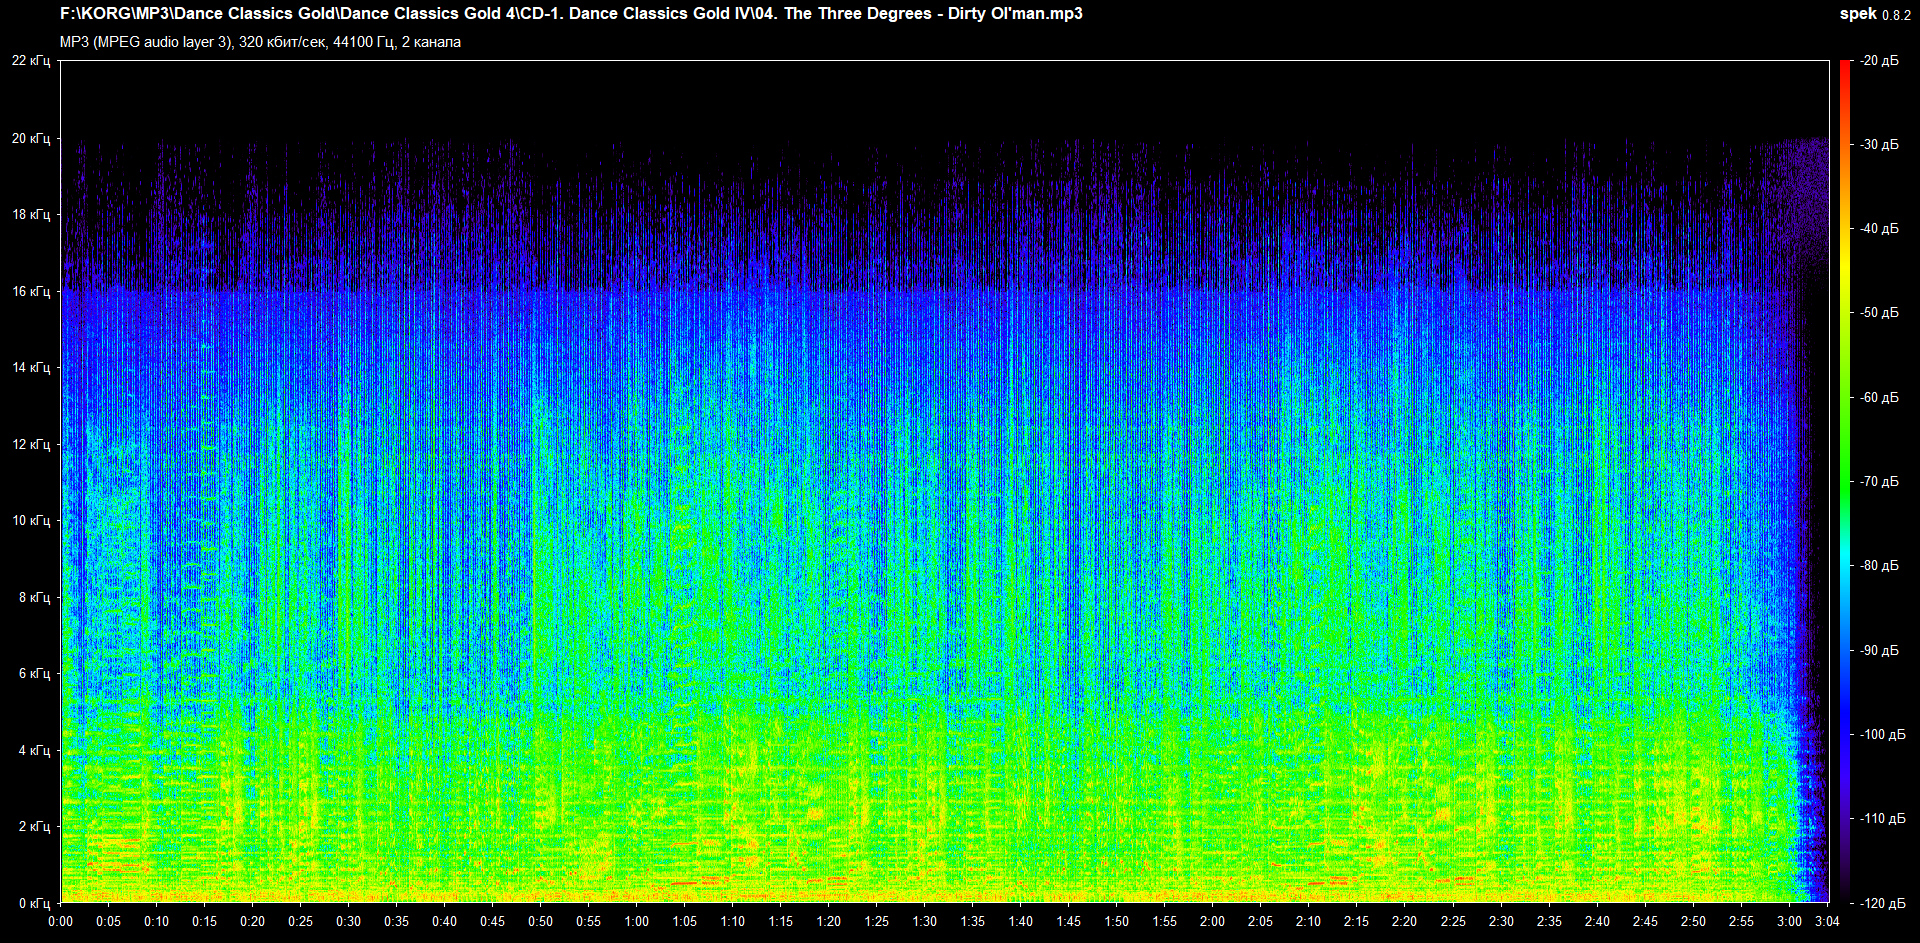The height and width of the screenshot is (943, 1920).
Task: Select the 0:30 time axis marker
Action: [x=348, y=921]
